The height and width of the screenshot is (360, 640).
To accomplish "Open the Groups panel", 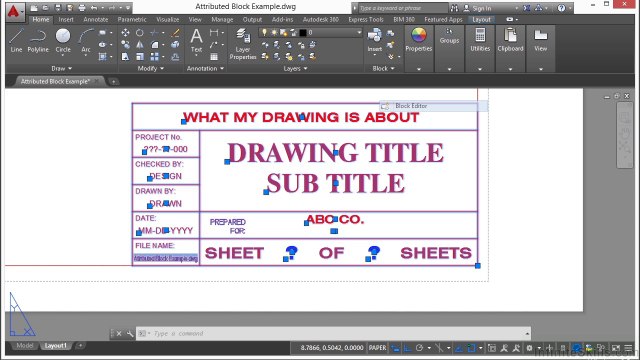I will 449,36.
